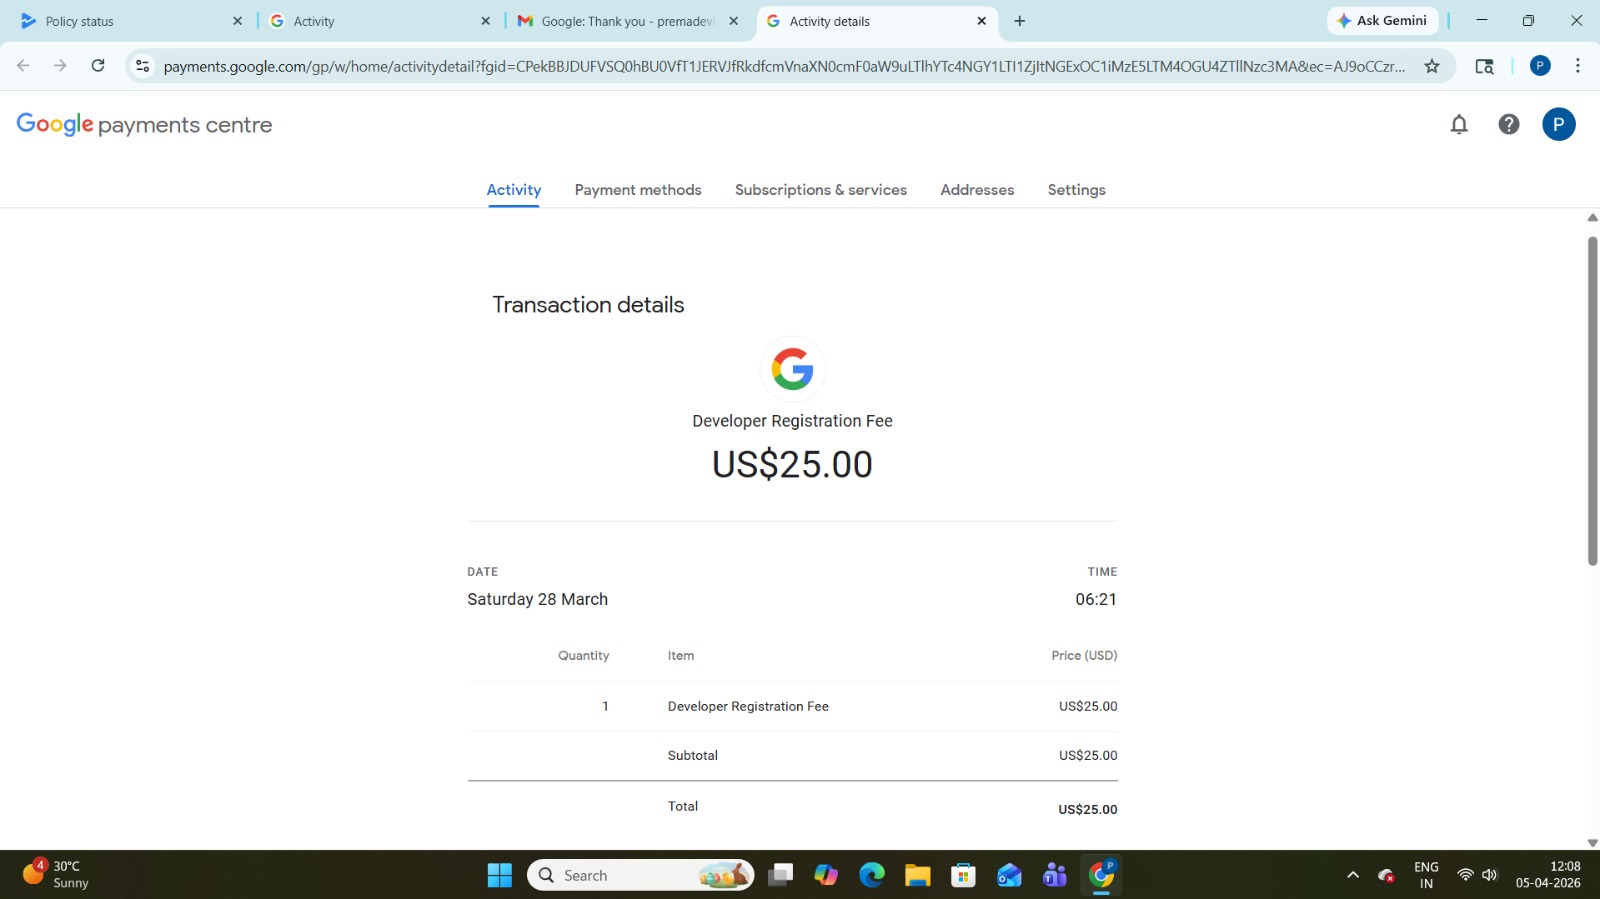Click the help question mark icon
1600x899 pixels.
click(1508, 124)
